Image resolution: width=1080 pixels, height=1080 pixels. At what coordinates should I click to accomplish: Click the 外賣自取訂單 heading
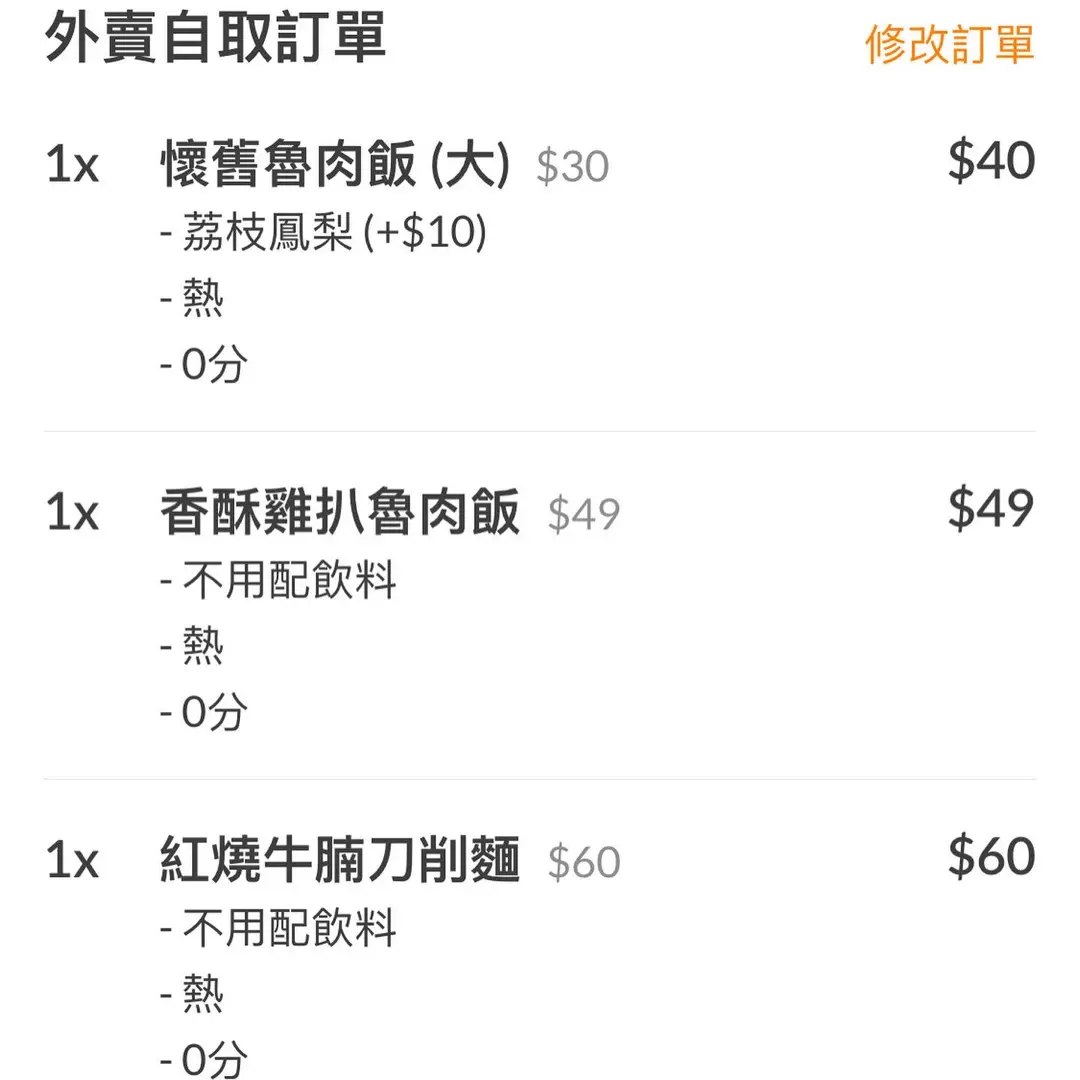pos(215,39)
